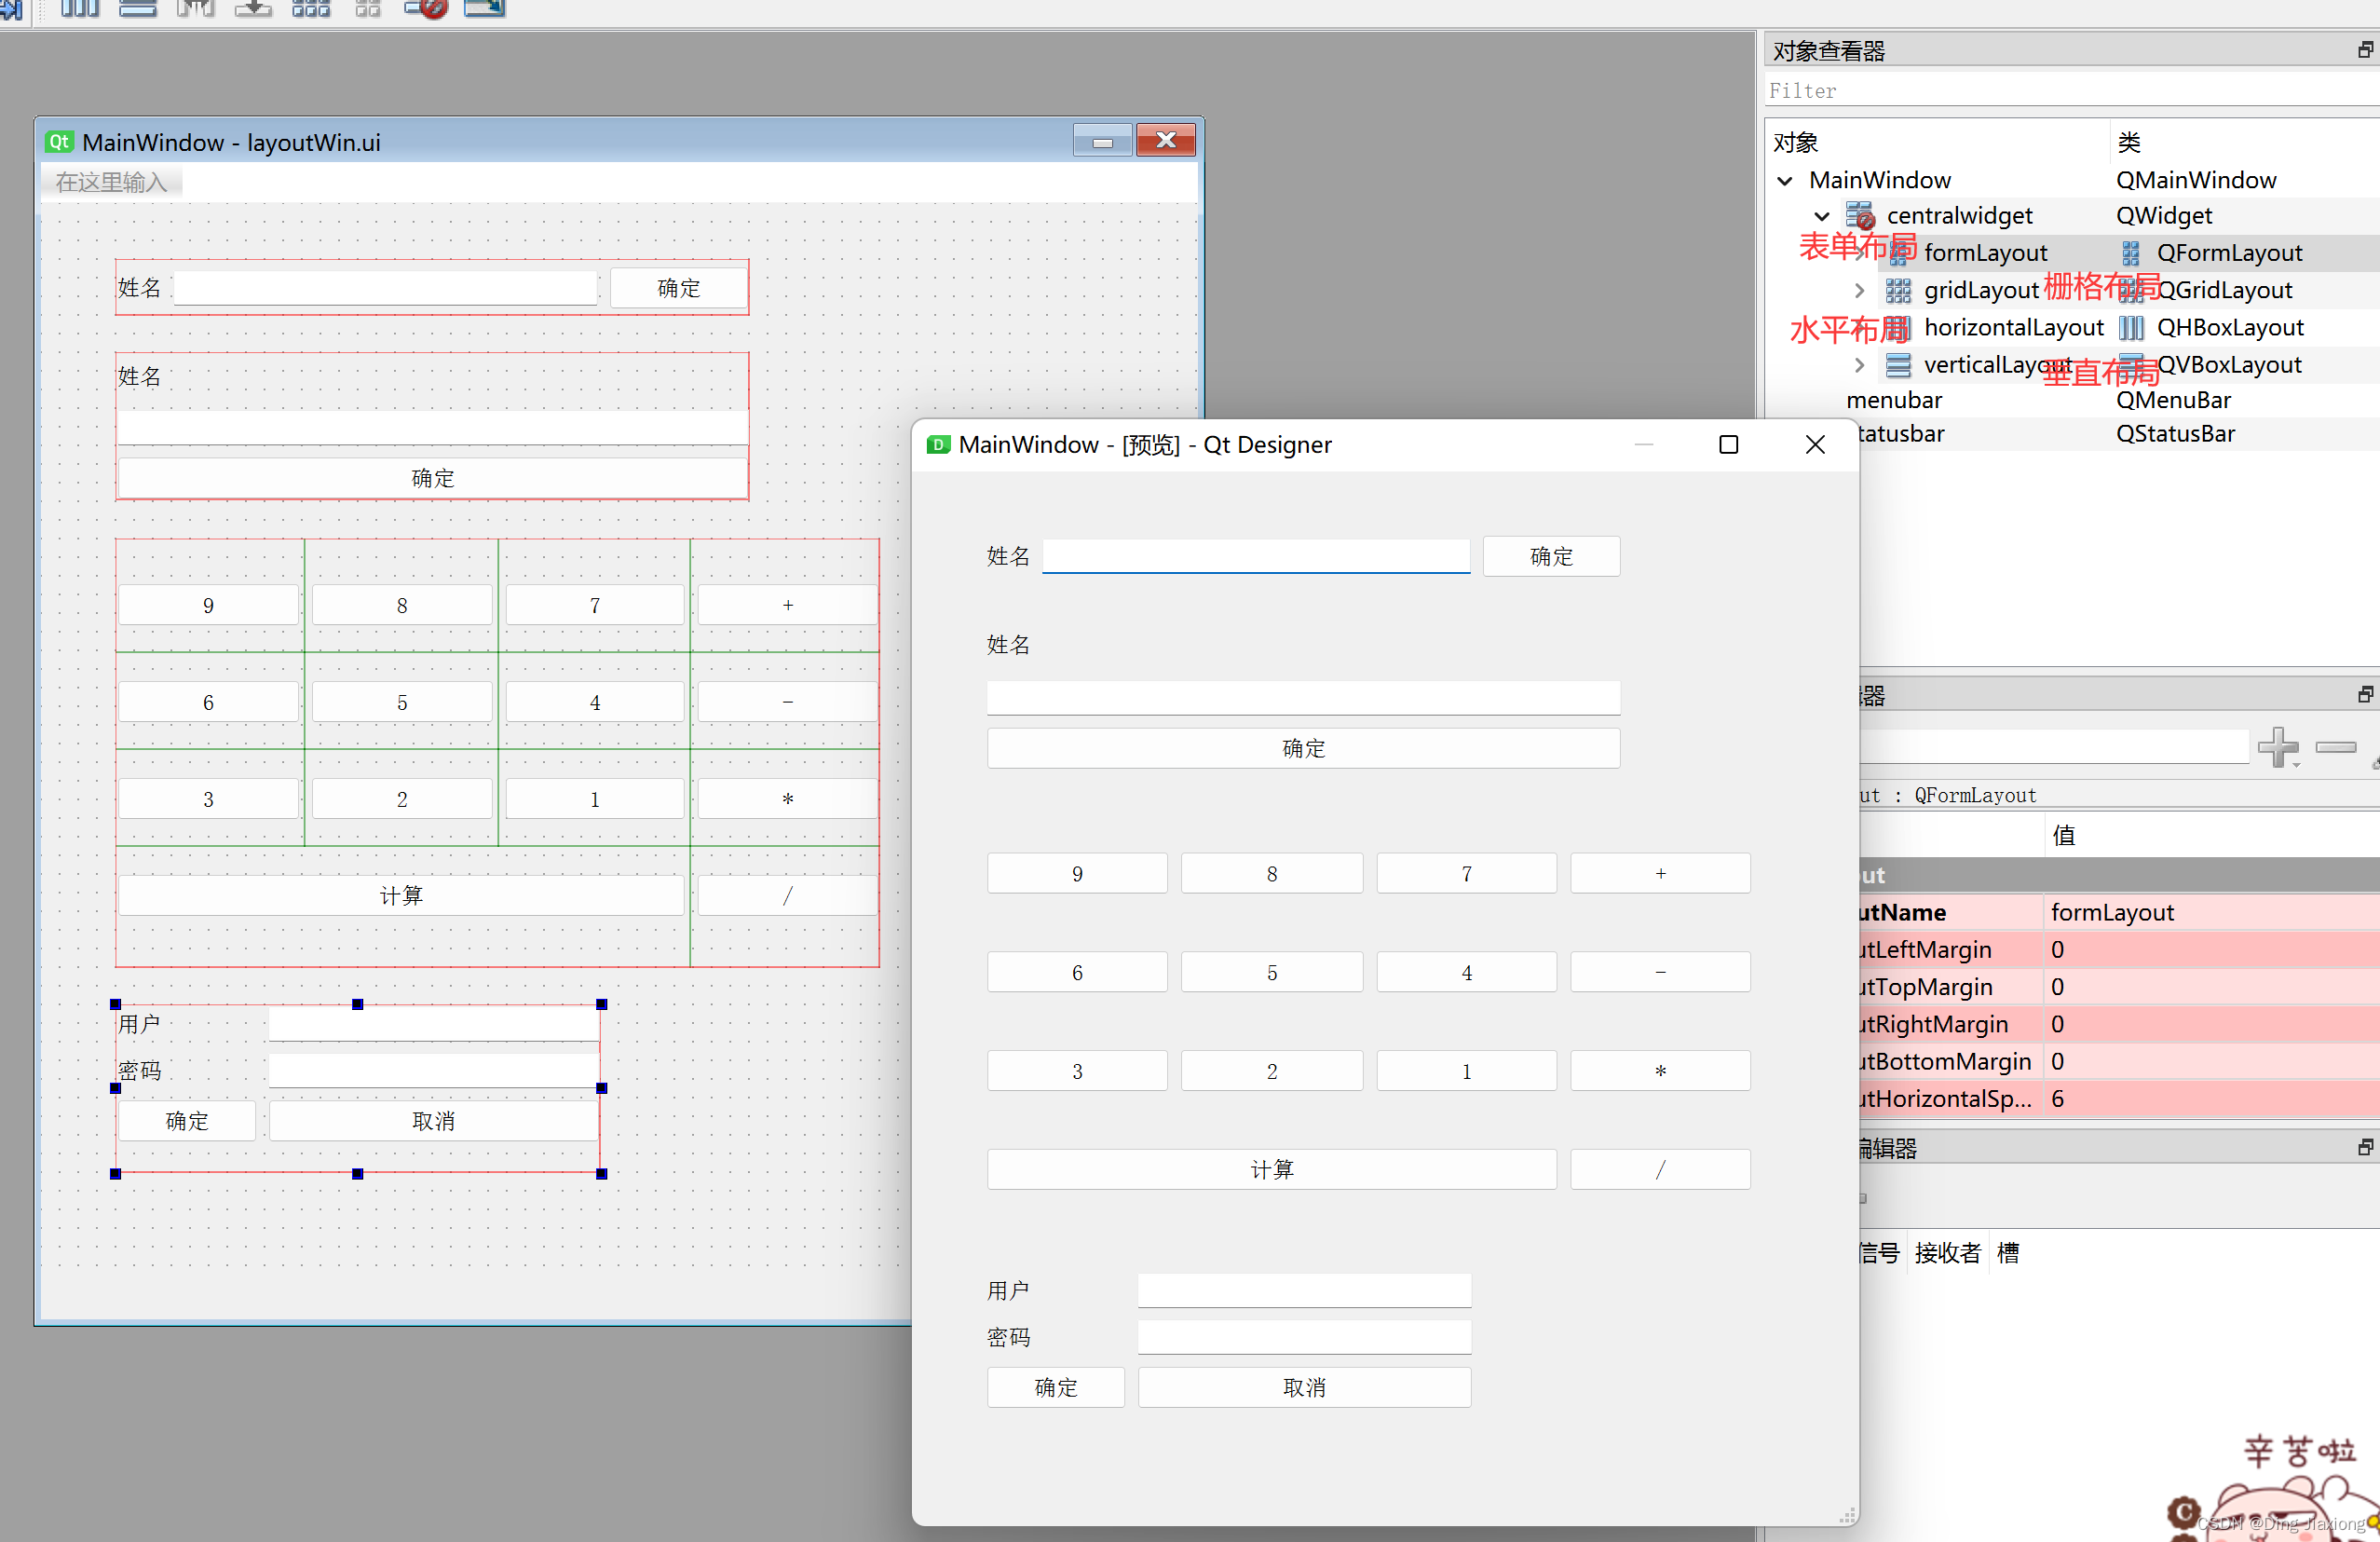The width and height of the screenshot is (2380, 1542).
Task: Click the 信号 column header
Action: [1879, 1252]
